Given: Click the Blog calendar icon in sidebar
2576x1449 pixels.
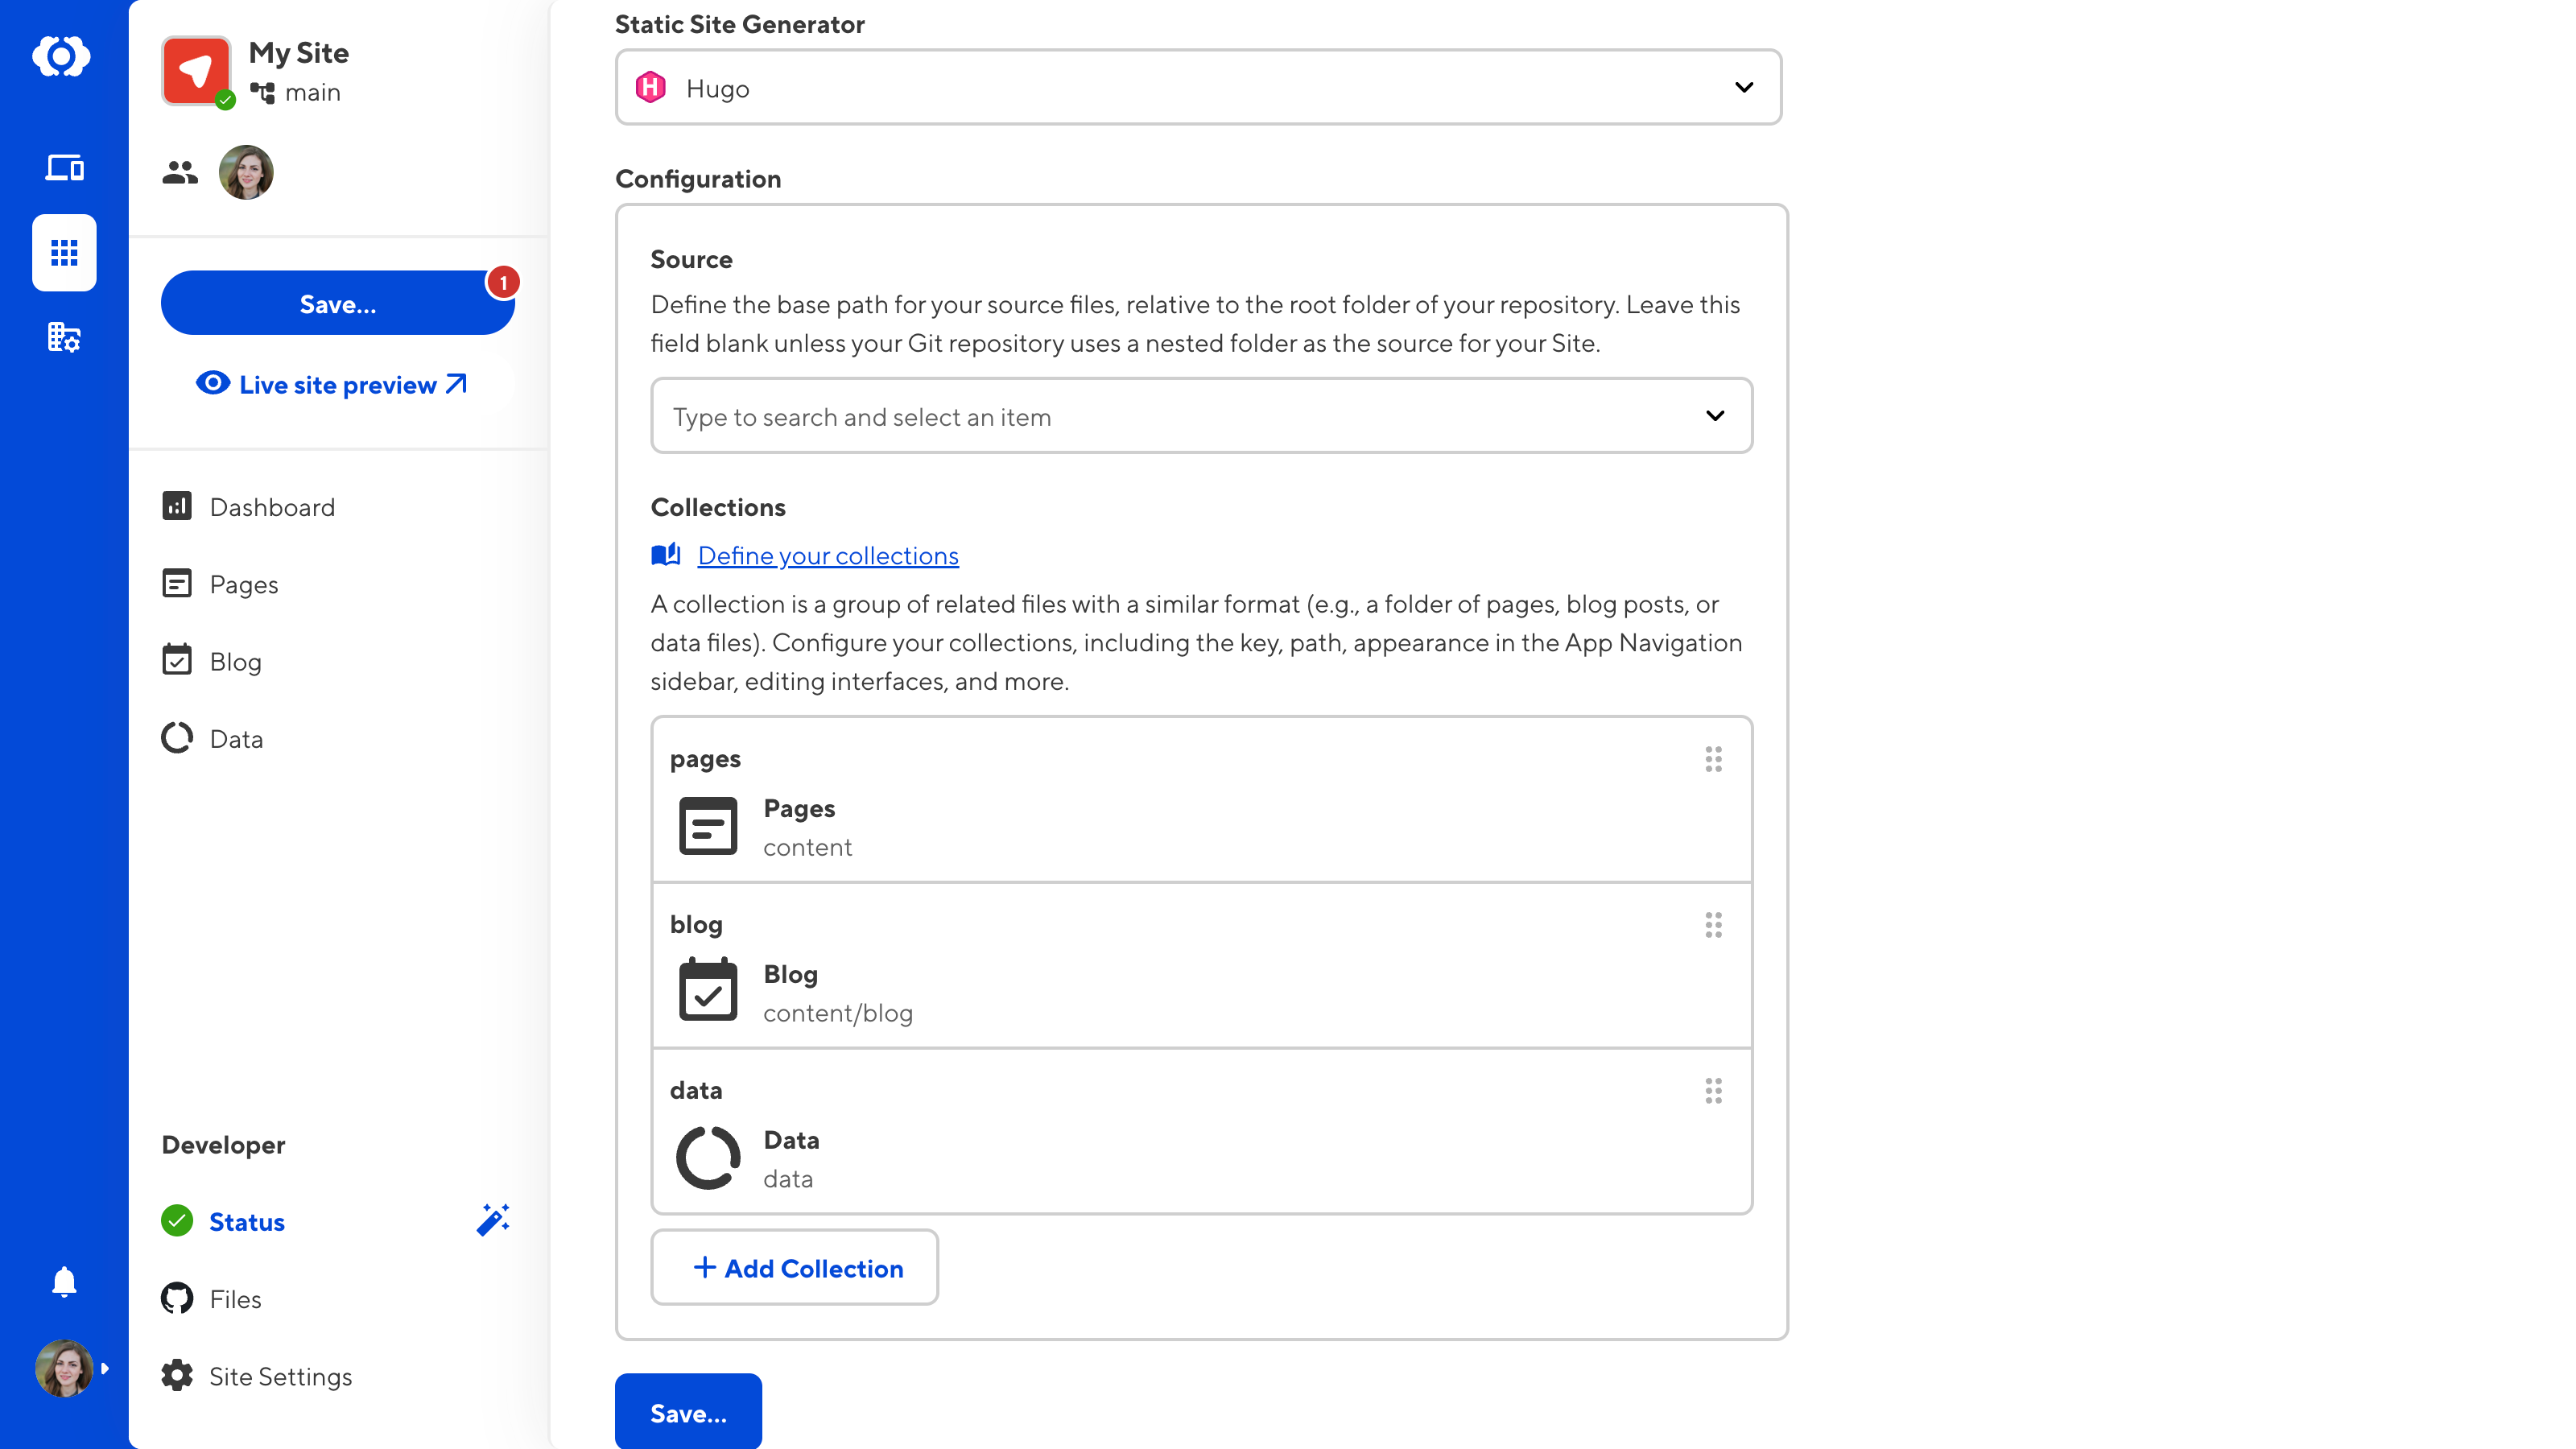Looking at the screenshot, I should click(x=177, y=662).
